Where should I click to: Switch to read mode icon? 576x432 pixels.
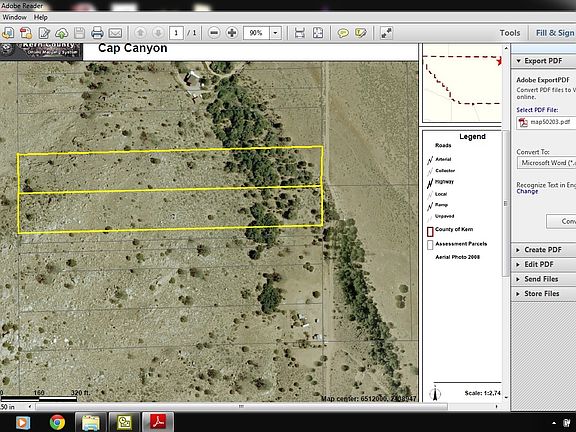386,33
